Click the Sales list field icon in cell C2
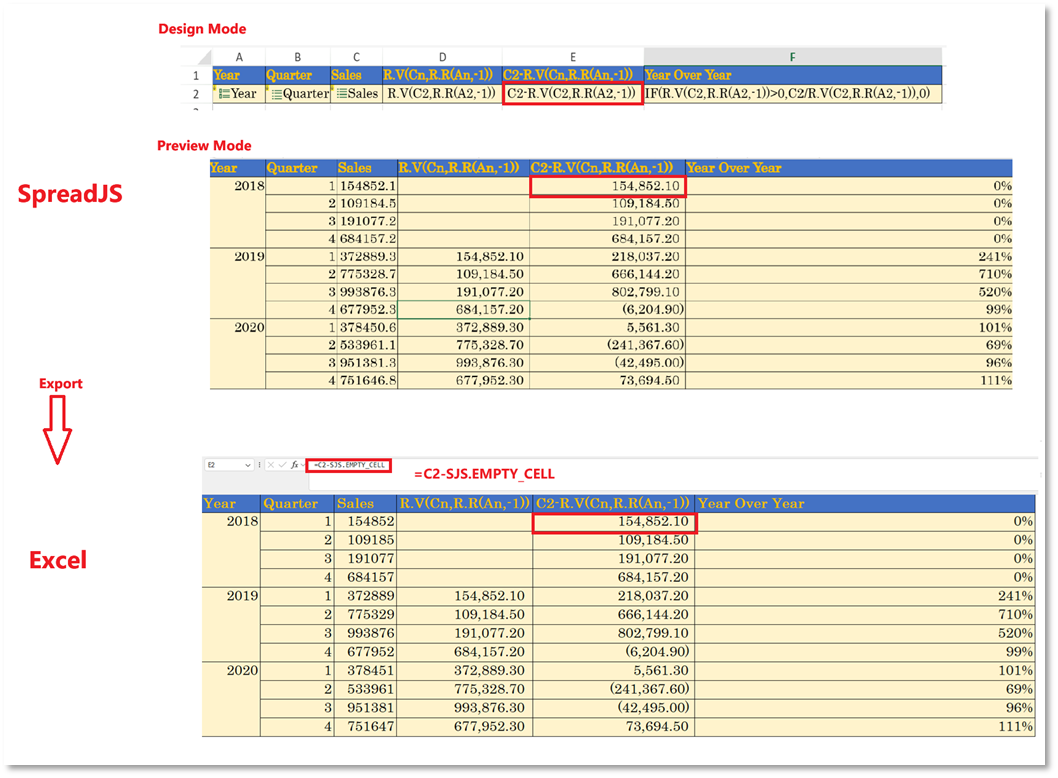Screen dimensions: 1058x778 [x=342, y=94]
